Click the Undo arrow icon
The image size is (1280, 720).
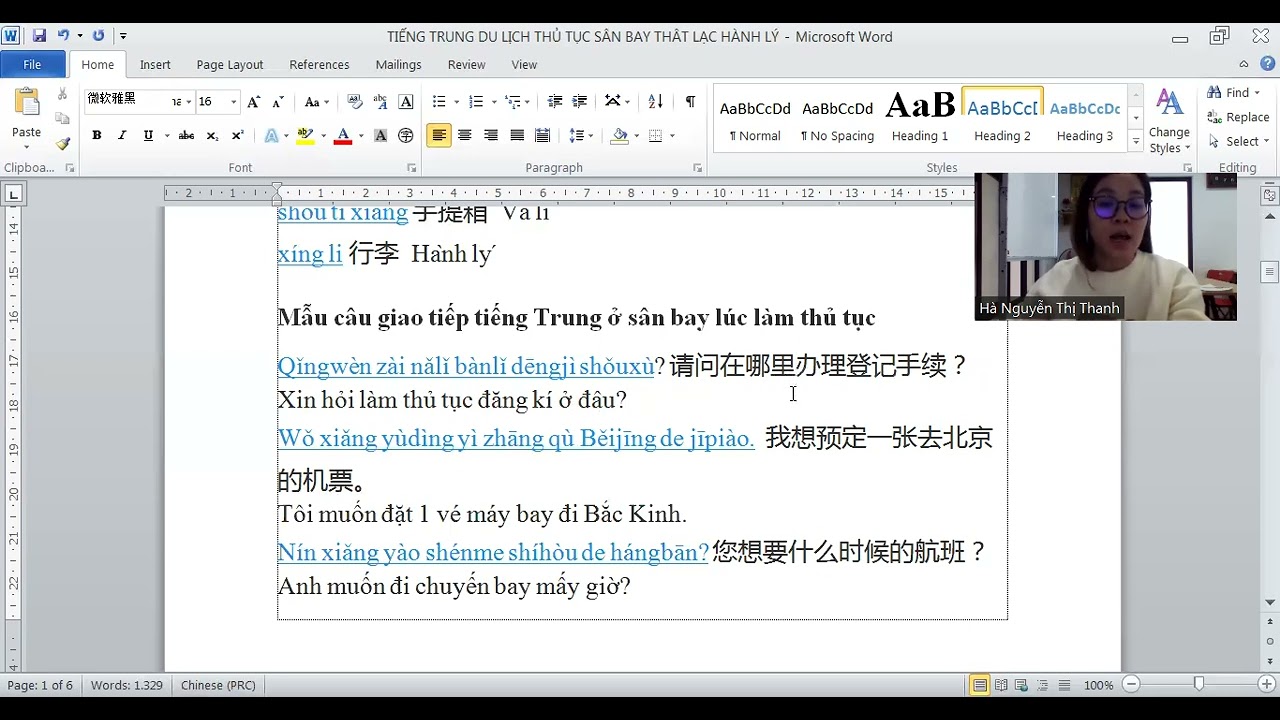(63, 36)
